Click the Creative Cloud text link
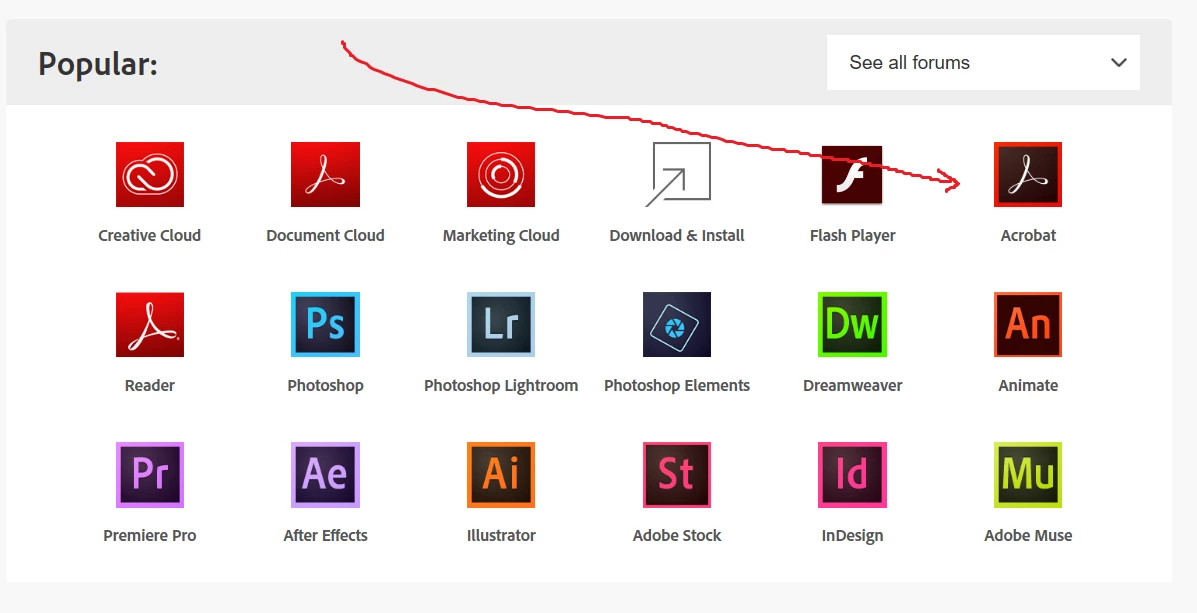The height and width of the screenshot is (613, 1197). 150,235
